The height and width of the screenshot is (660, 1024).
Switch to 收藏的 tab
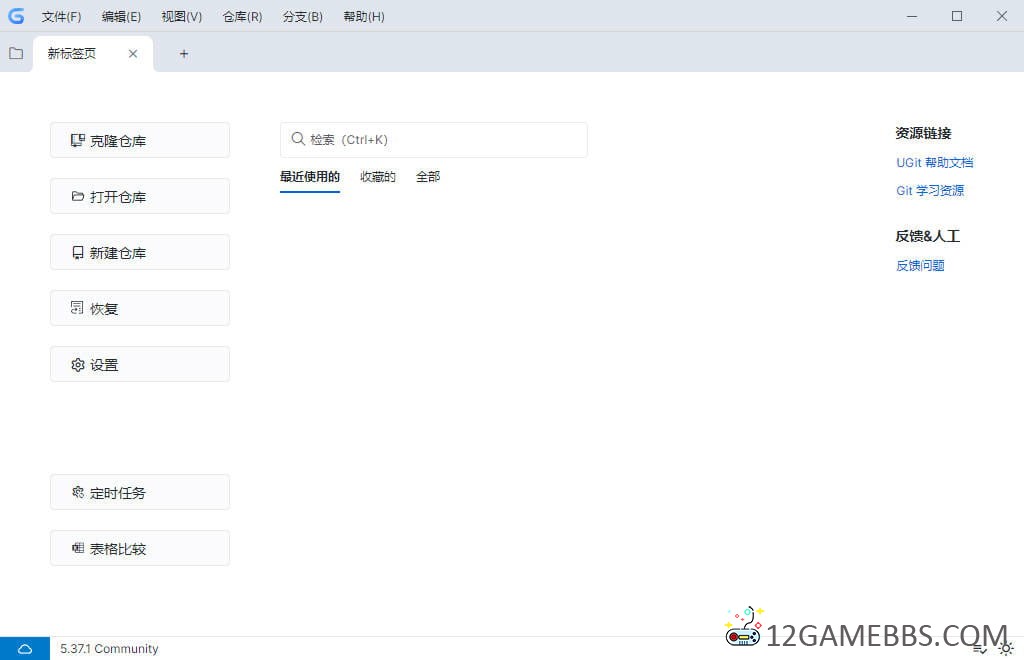[377, 177]
